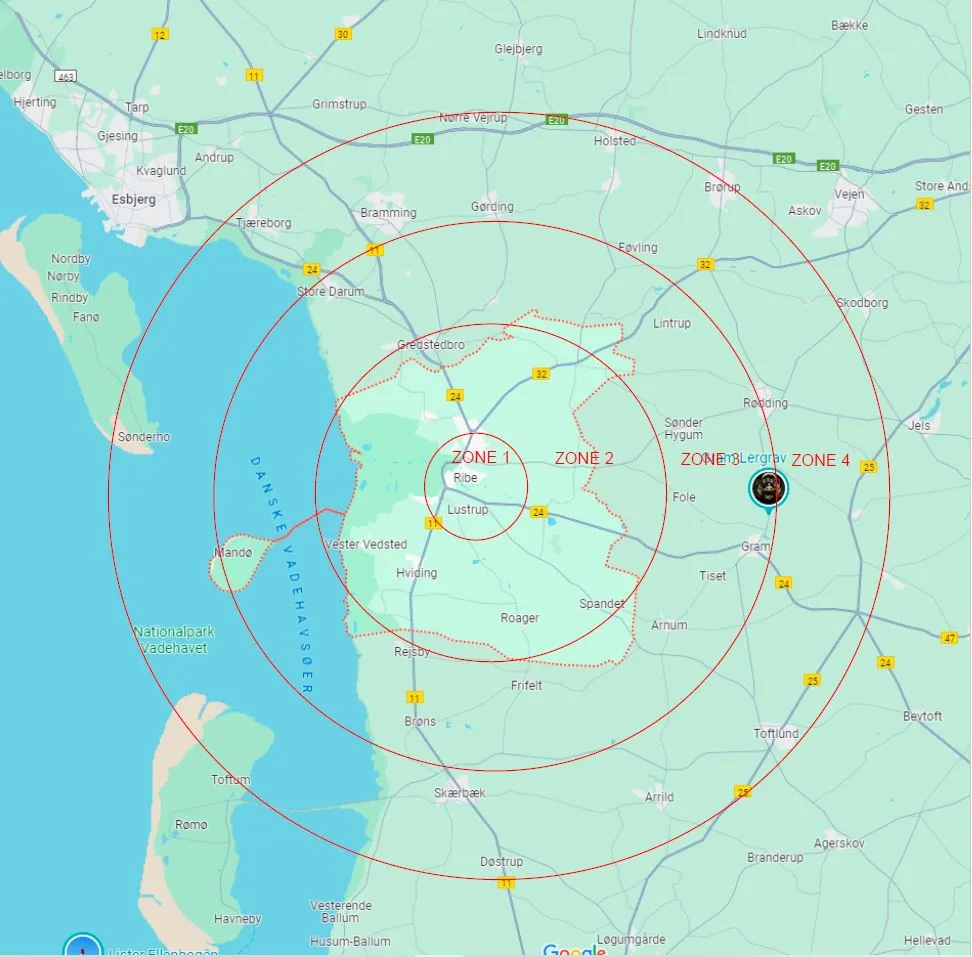Click the route 12 road shield

tap(159, 34)
